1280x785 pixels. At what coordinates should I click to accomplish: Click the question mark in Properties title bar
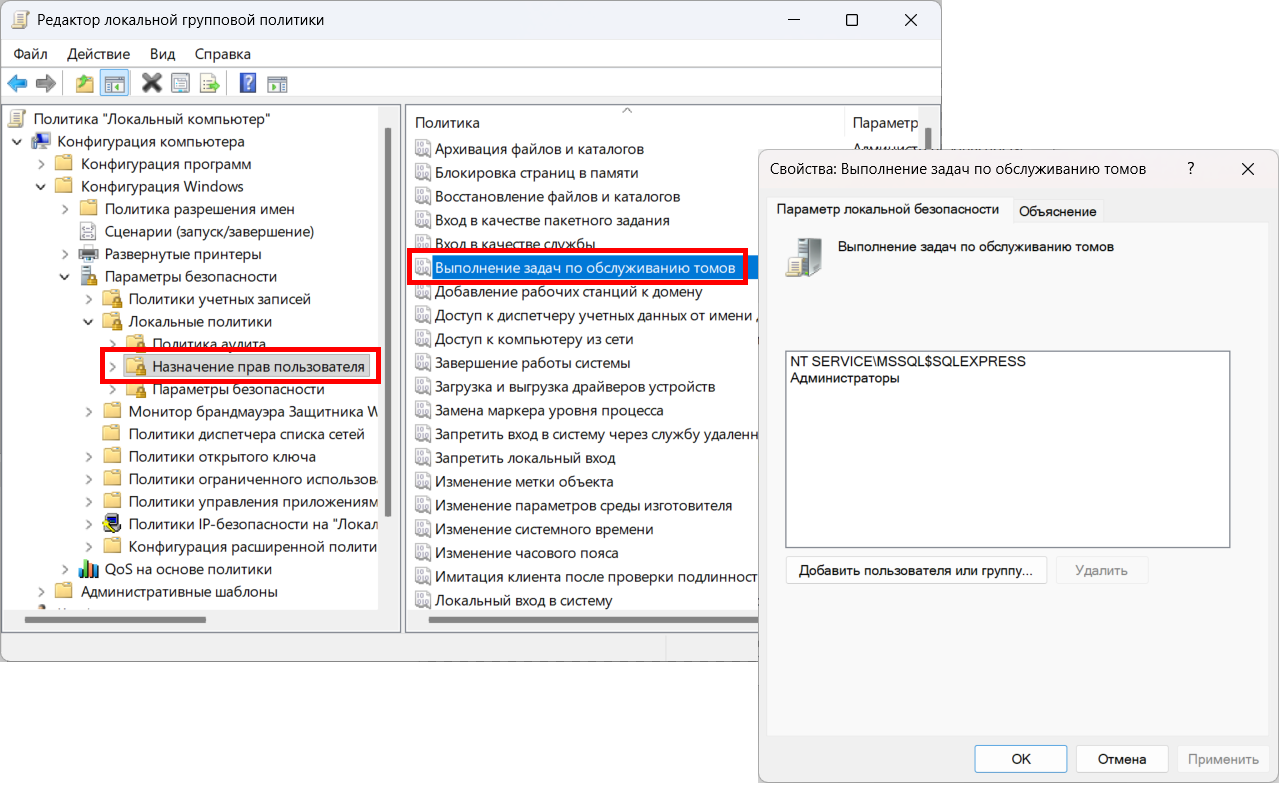(x=1190, y=169)
